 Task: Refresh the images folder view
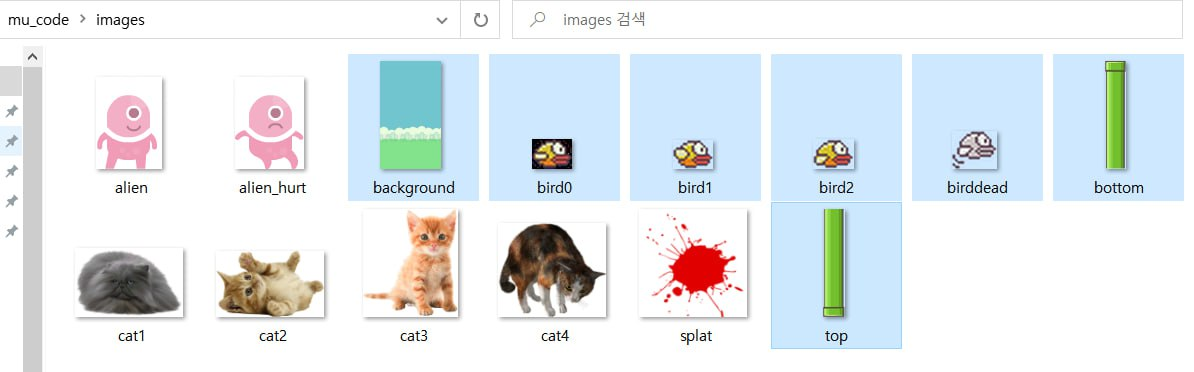point(480,21)
